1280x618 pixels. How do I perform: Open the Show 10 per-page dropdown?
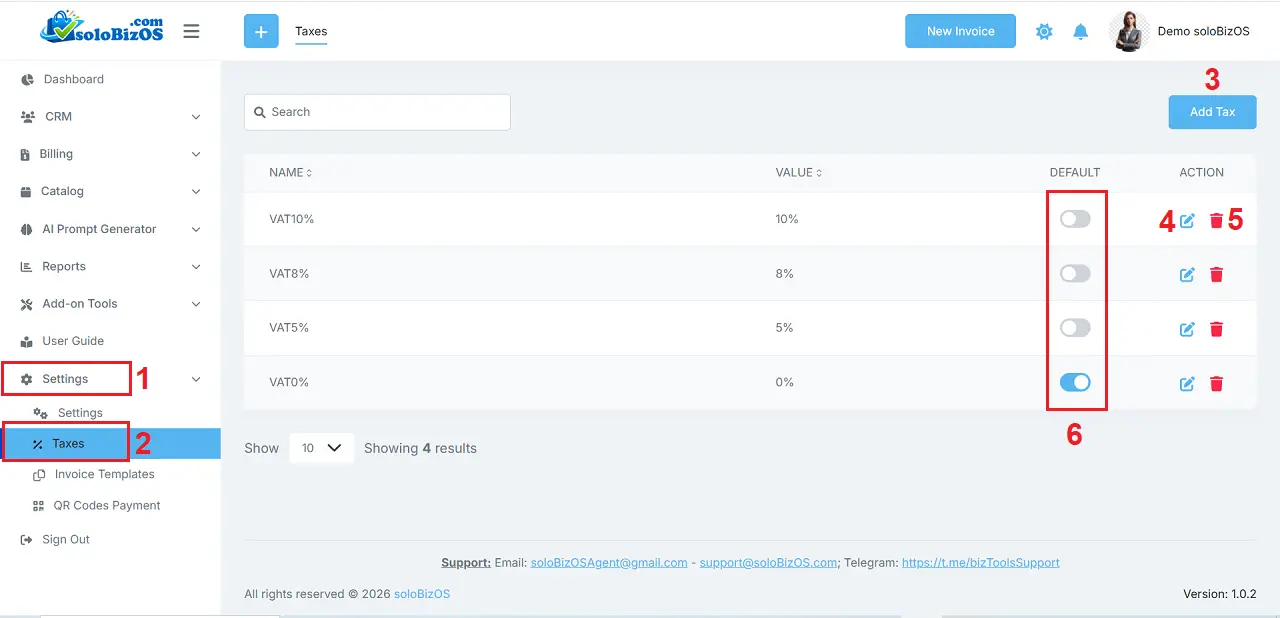(x=321, y=448)
